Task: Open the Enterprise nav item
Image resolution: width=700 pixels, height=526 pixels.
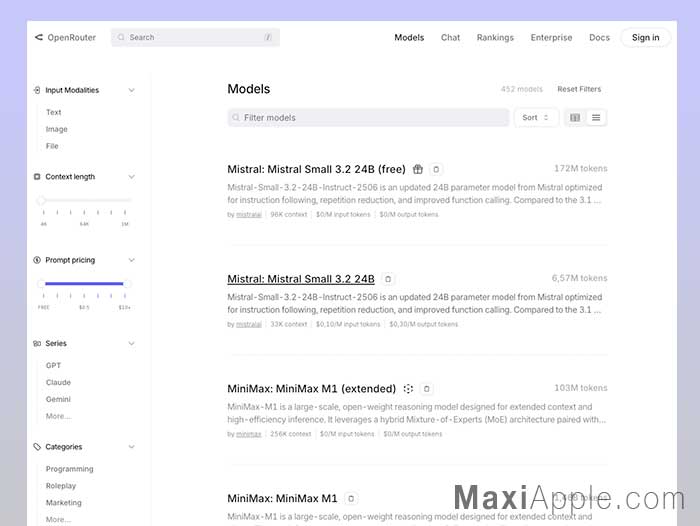Action: coord(551,38)
